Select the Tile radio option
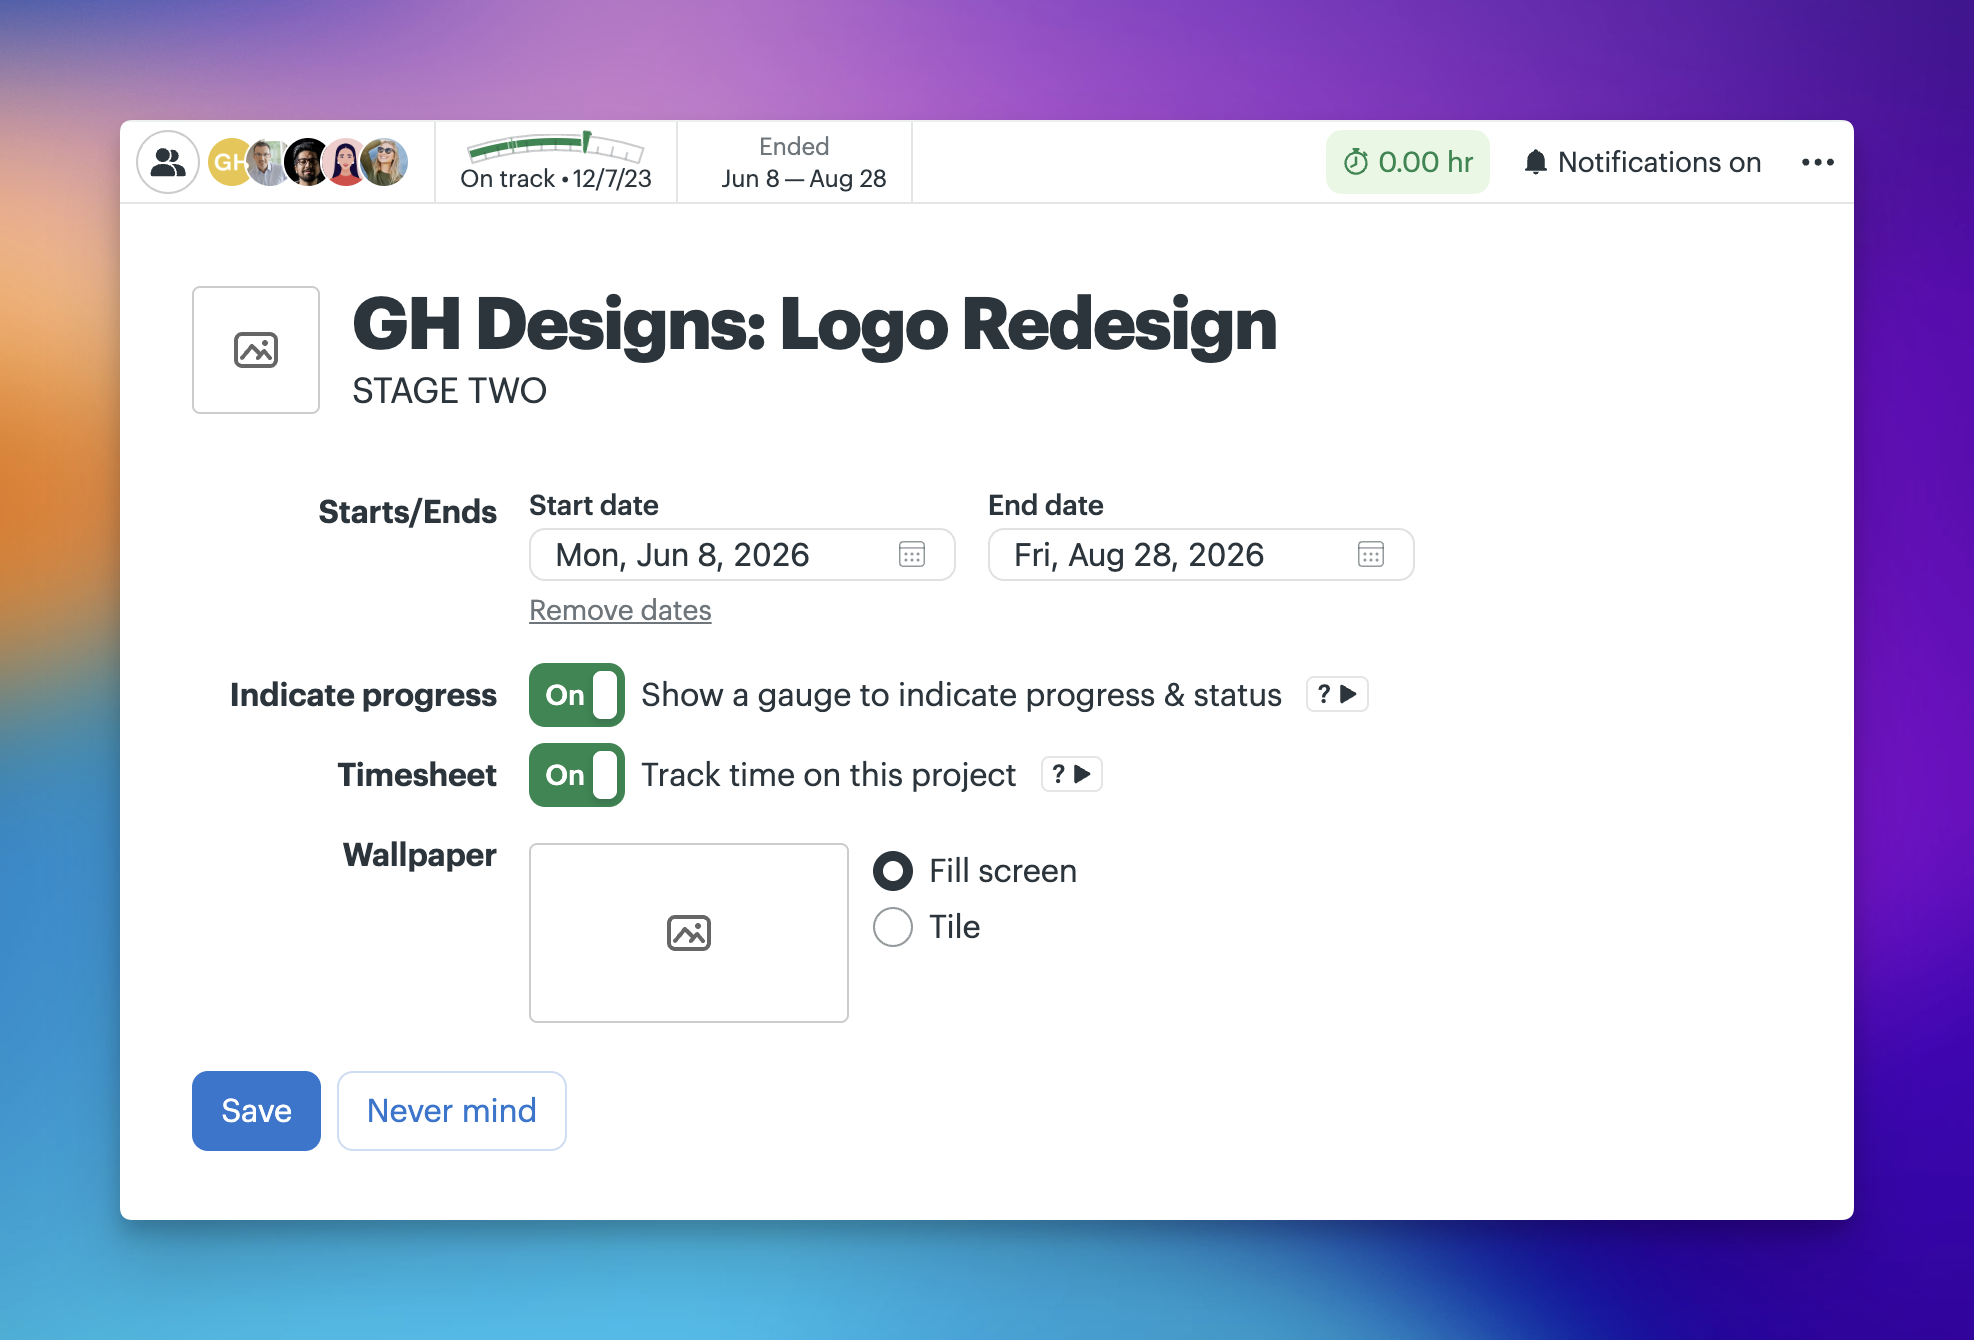 (x=893, y=927)
